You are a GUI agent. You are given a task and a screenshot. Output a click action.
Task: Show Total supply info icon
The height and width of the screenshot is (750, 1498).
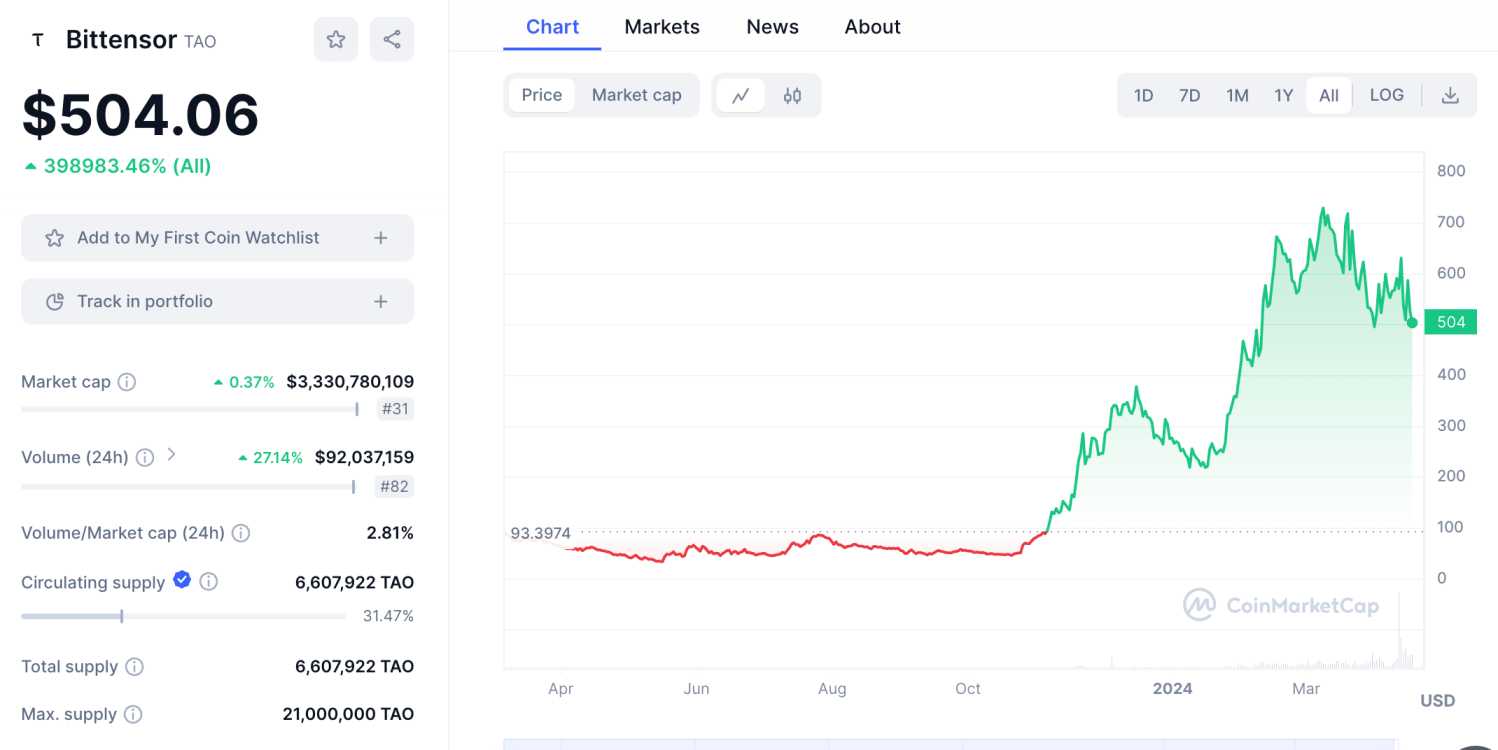click(134, 667)
